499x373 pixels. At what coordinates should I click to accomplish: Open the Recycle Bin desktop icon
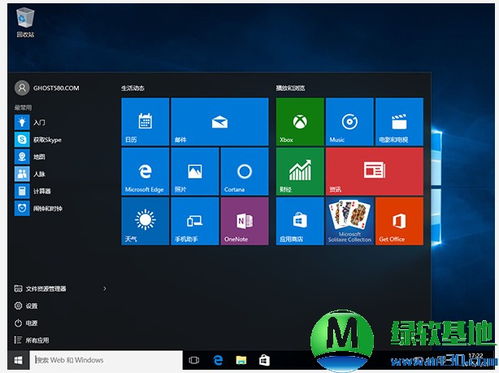[25, 22]
